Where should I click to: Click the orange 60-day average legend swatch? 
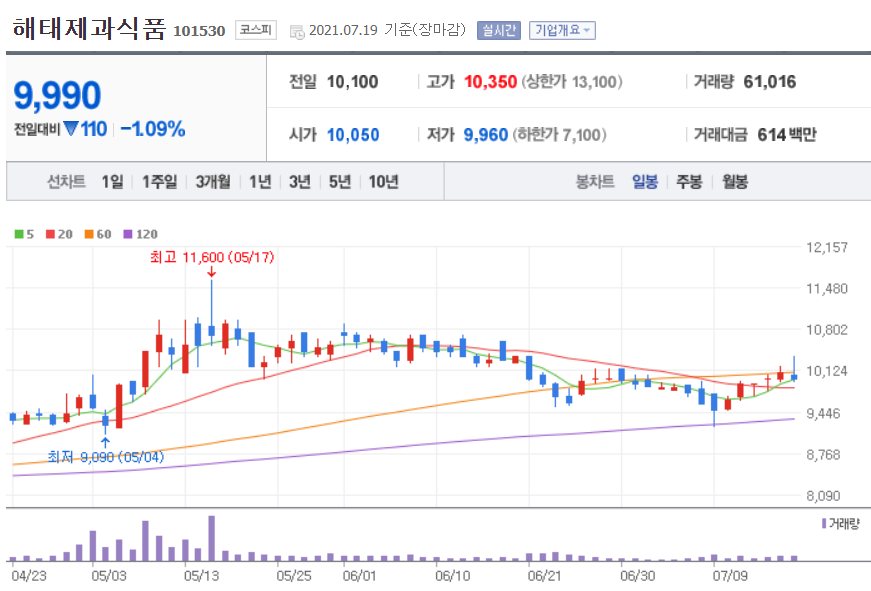pos(89,234)
